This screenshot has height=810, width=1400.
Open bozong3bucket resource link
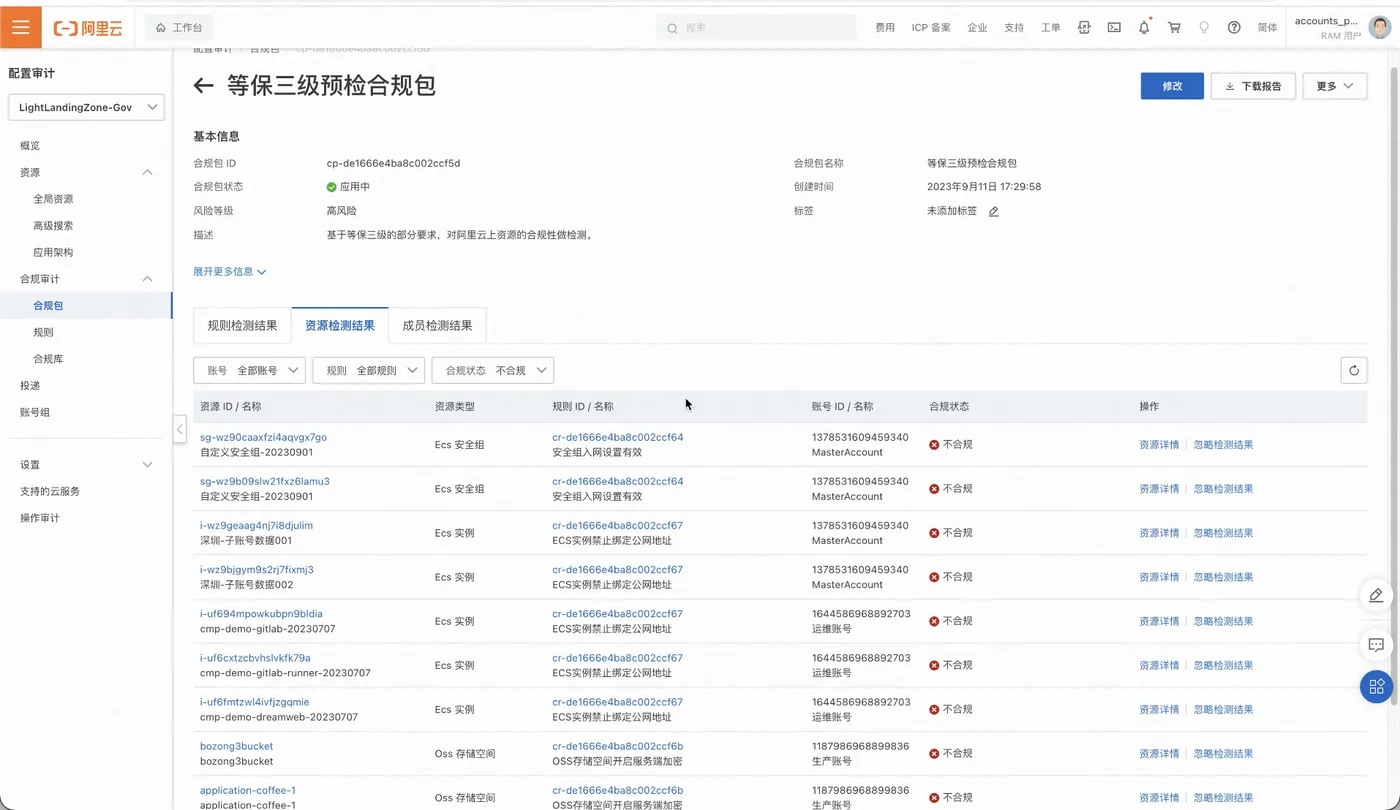(236, 746)
